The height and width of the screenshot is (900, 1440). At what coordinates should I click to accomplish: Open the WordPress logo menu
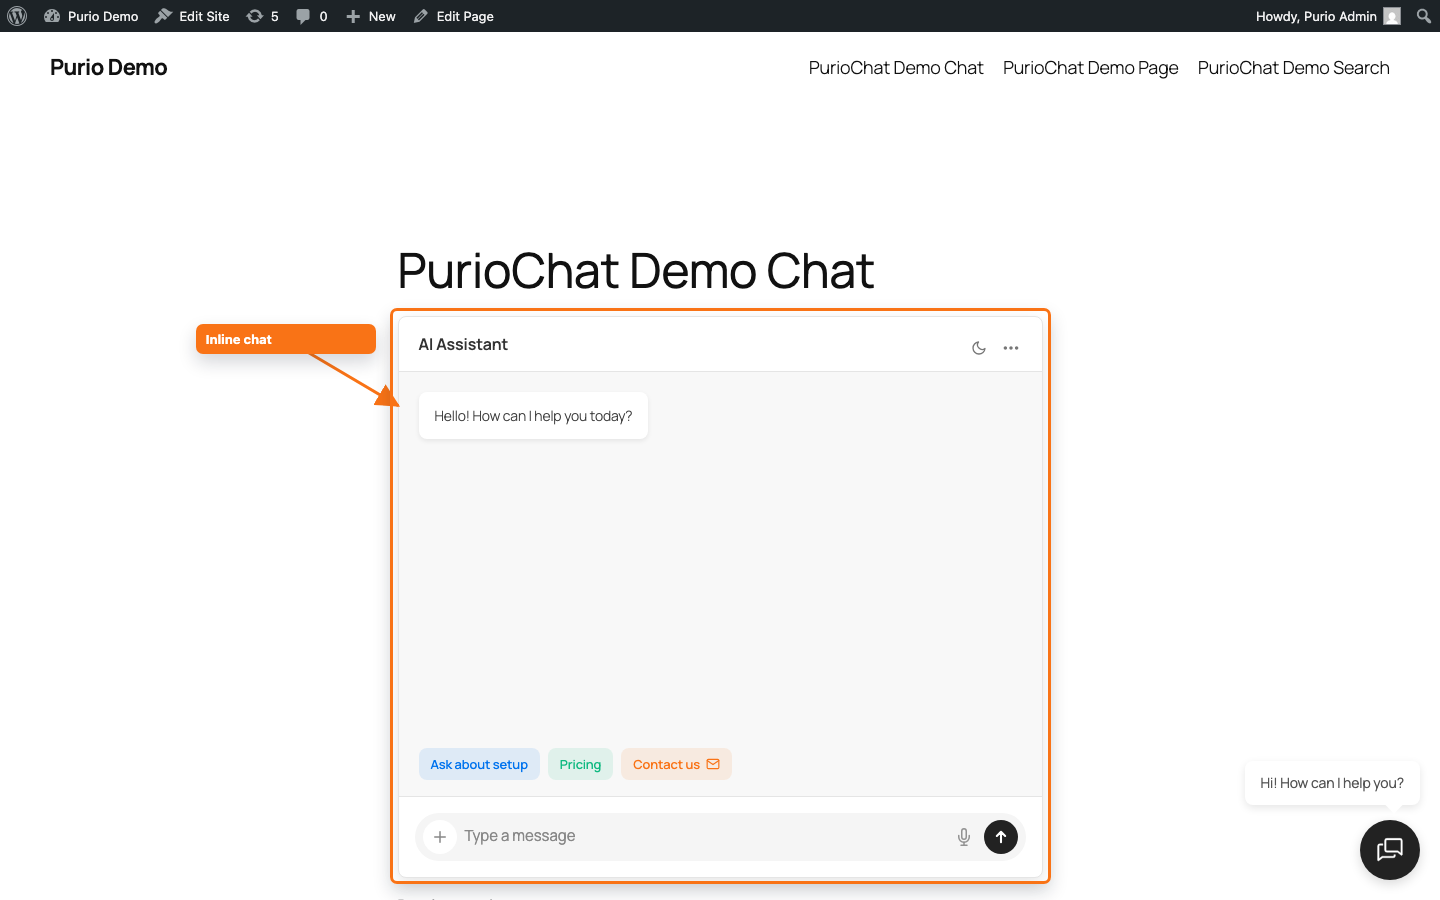click(x=17, y=16)
